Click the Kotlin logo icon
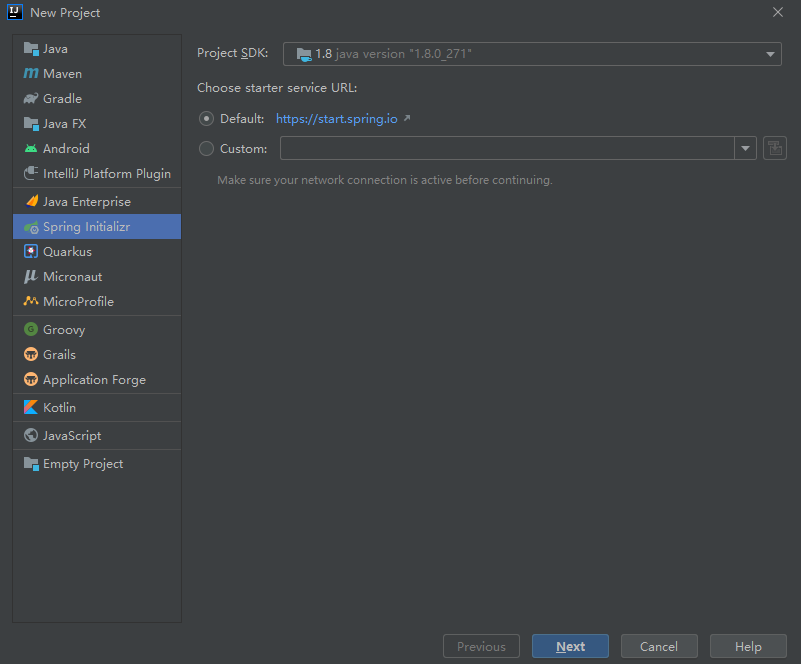The height and width of the screenshot is (664, 801). 31,408
